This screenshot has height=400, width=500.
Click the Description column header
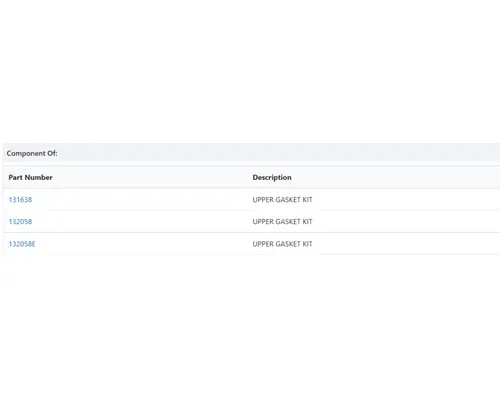272,177
